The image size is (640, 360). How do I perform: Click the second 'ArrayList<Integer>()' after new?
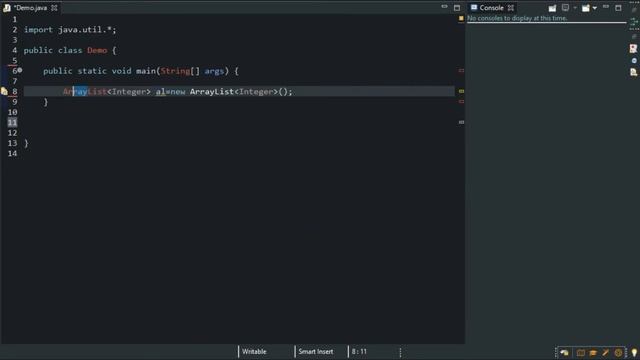239,91
